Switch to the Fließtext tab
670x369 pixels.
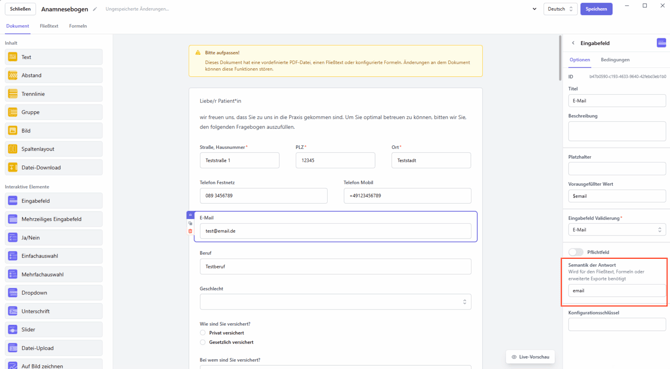point(49,26)
